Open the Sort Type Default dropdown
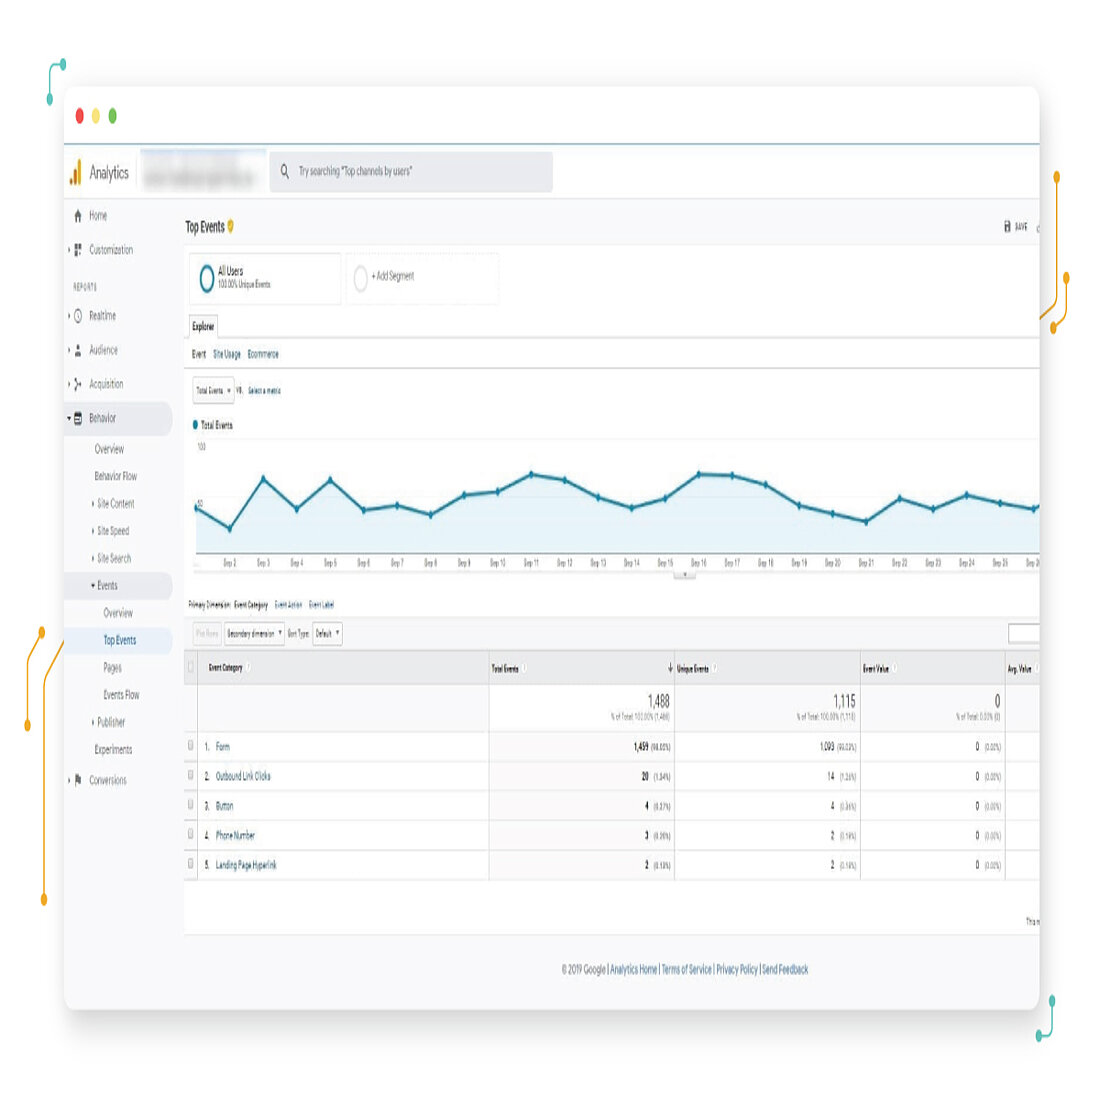 point(328,634)
